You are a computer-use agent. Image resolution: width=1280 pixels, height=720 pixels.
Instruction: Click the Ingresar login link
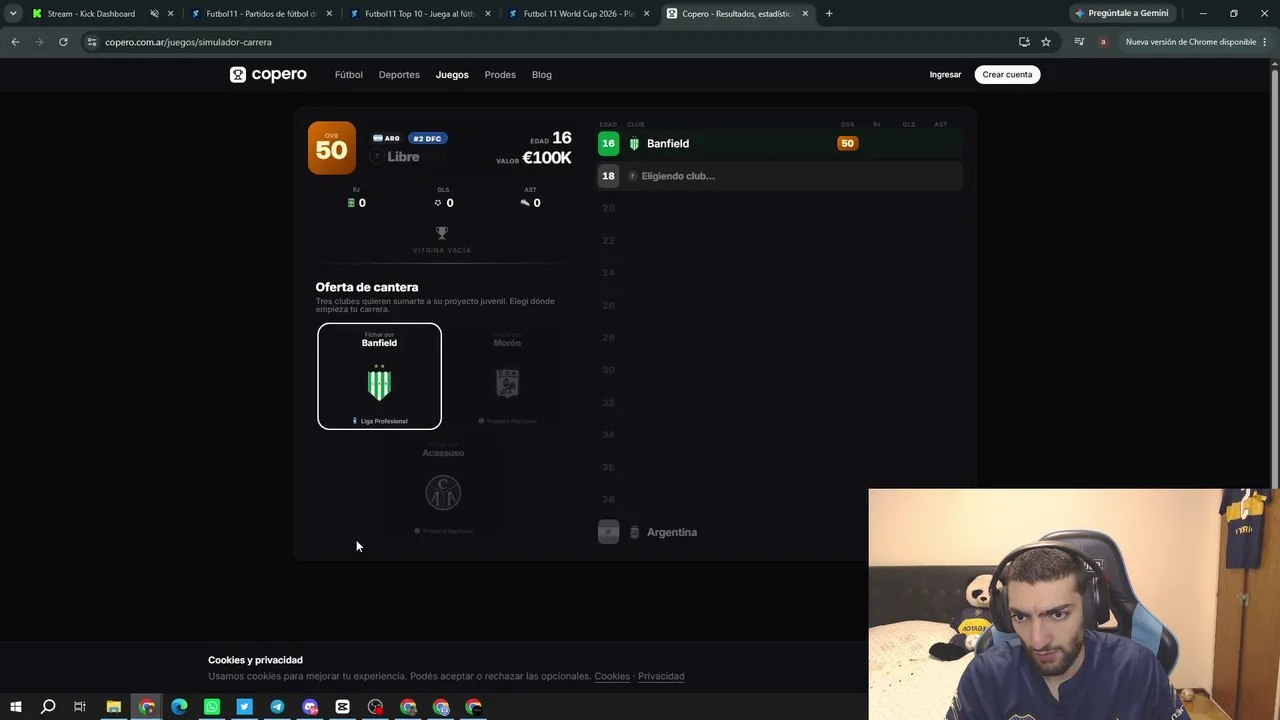pyautogui.click(x=945, y=74)
